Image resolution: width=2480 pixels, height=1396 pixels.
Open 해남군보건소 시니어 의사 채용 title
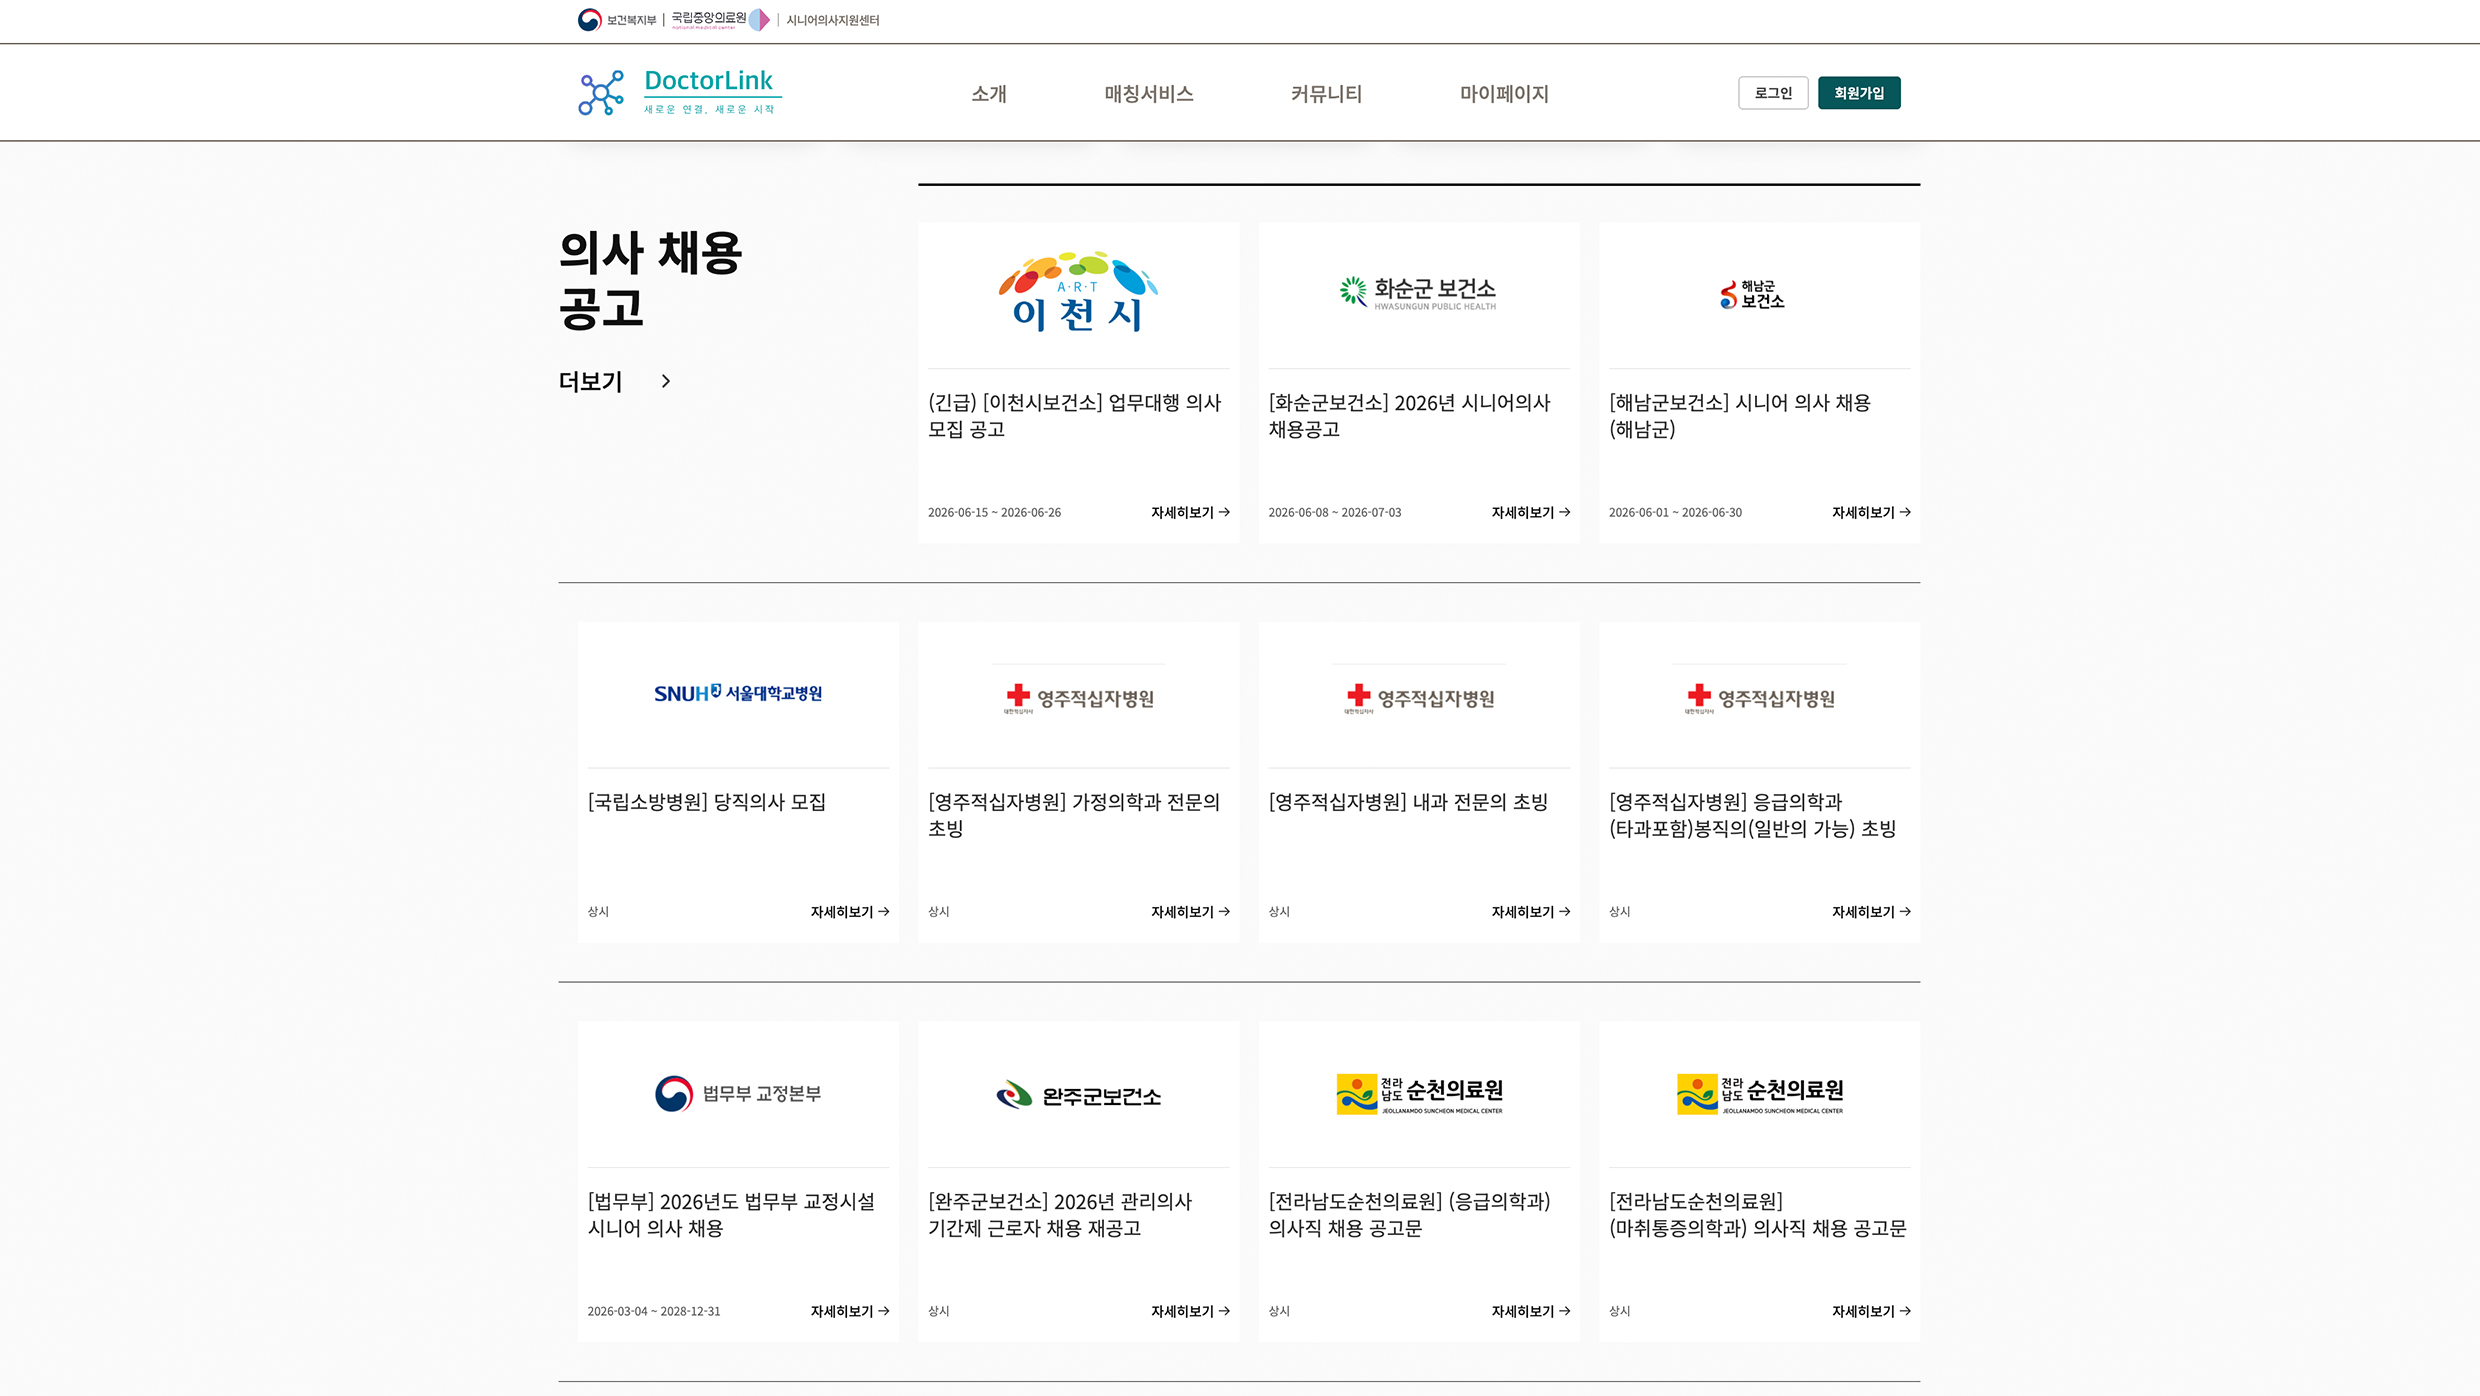pos(1740,416)
